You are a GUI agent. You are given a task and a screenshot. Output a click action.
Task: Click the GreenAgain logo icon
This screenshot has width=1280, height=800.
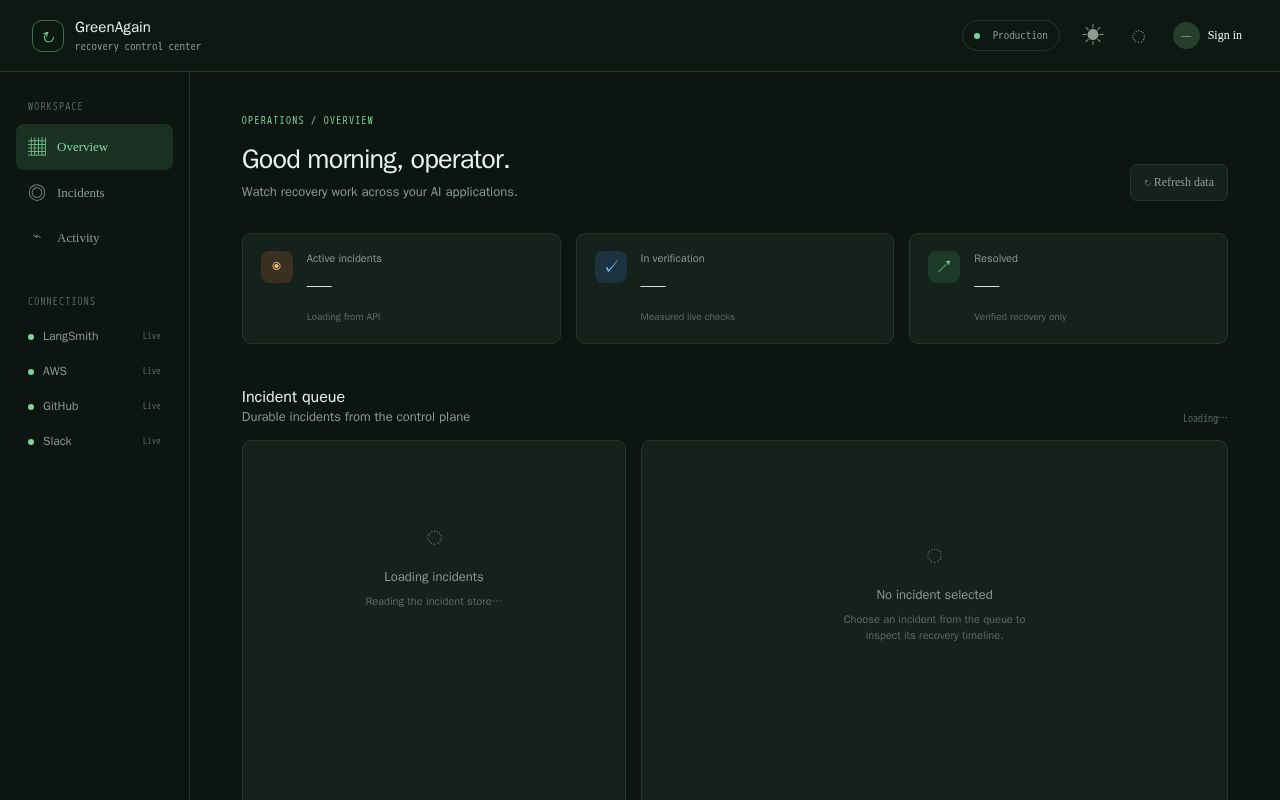point(48,36)
